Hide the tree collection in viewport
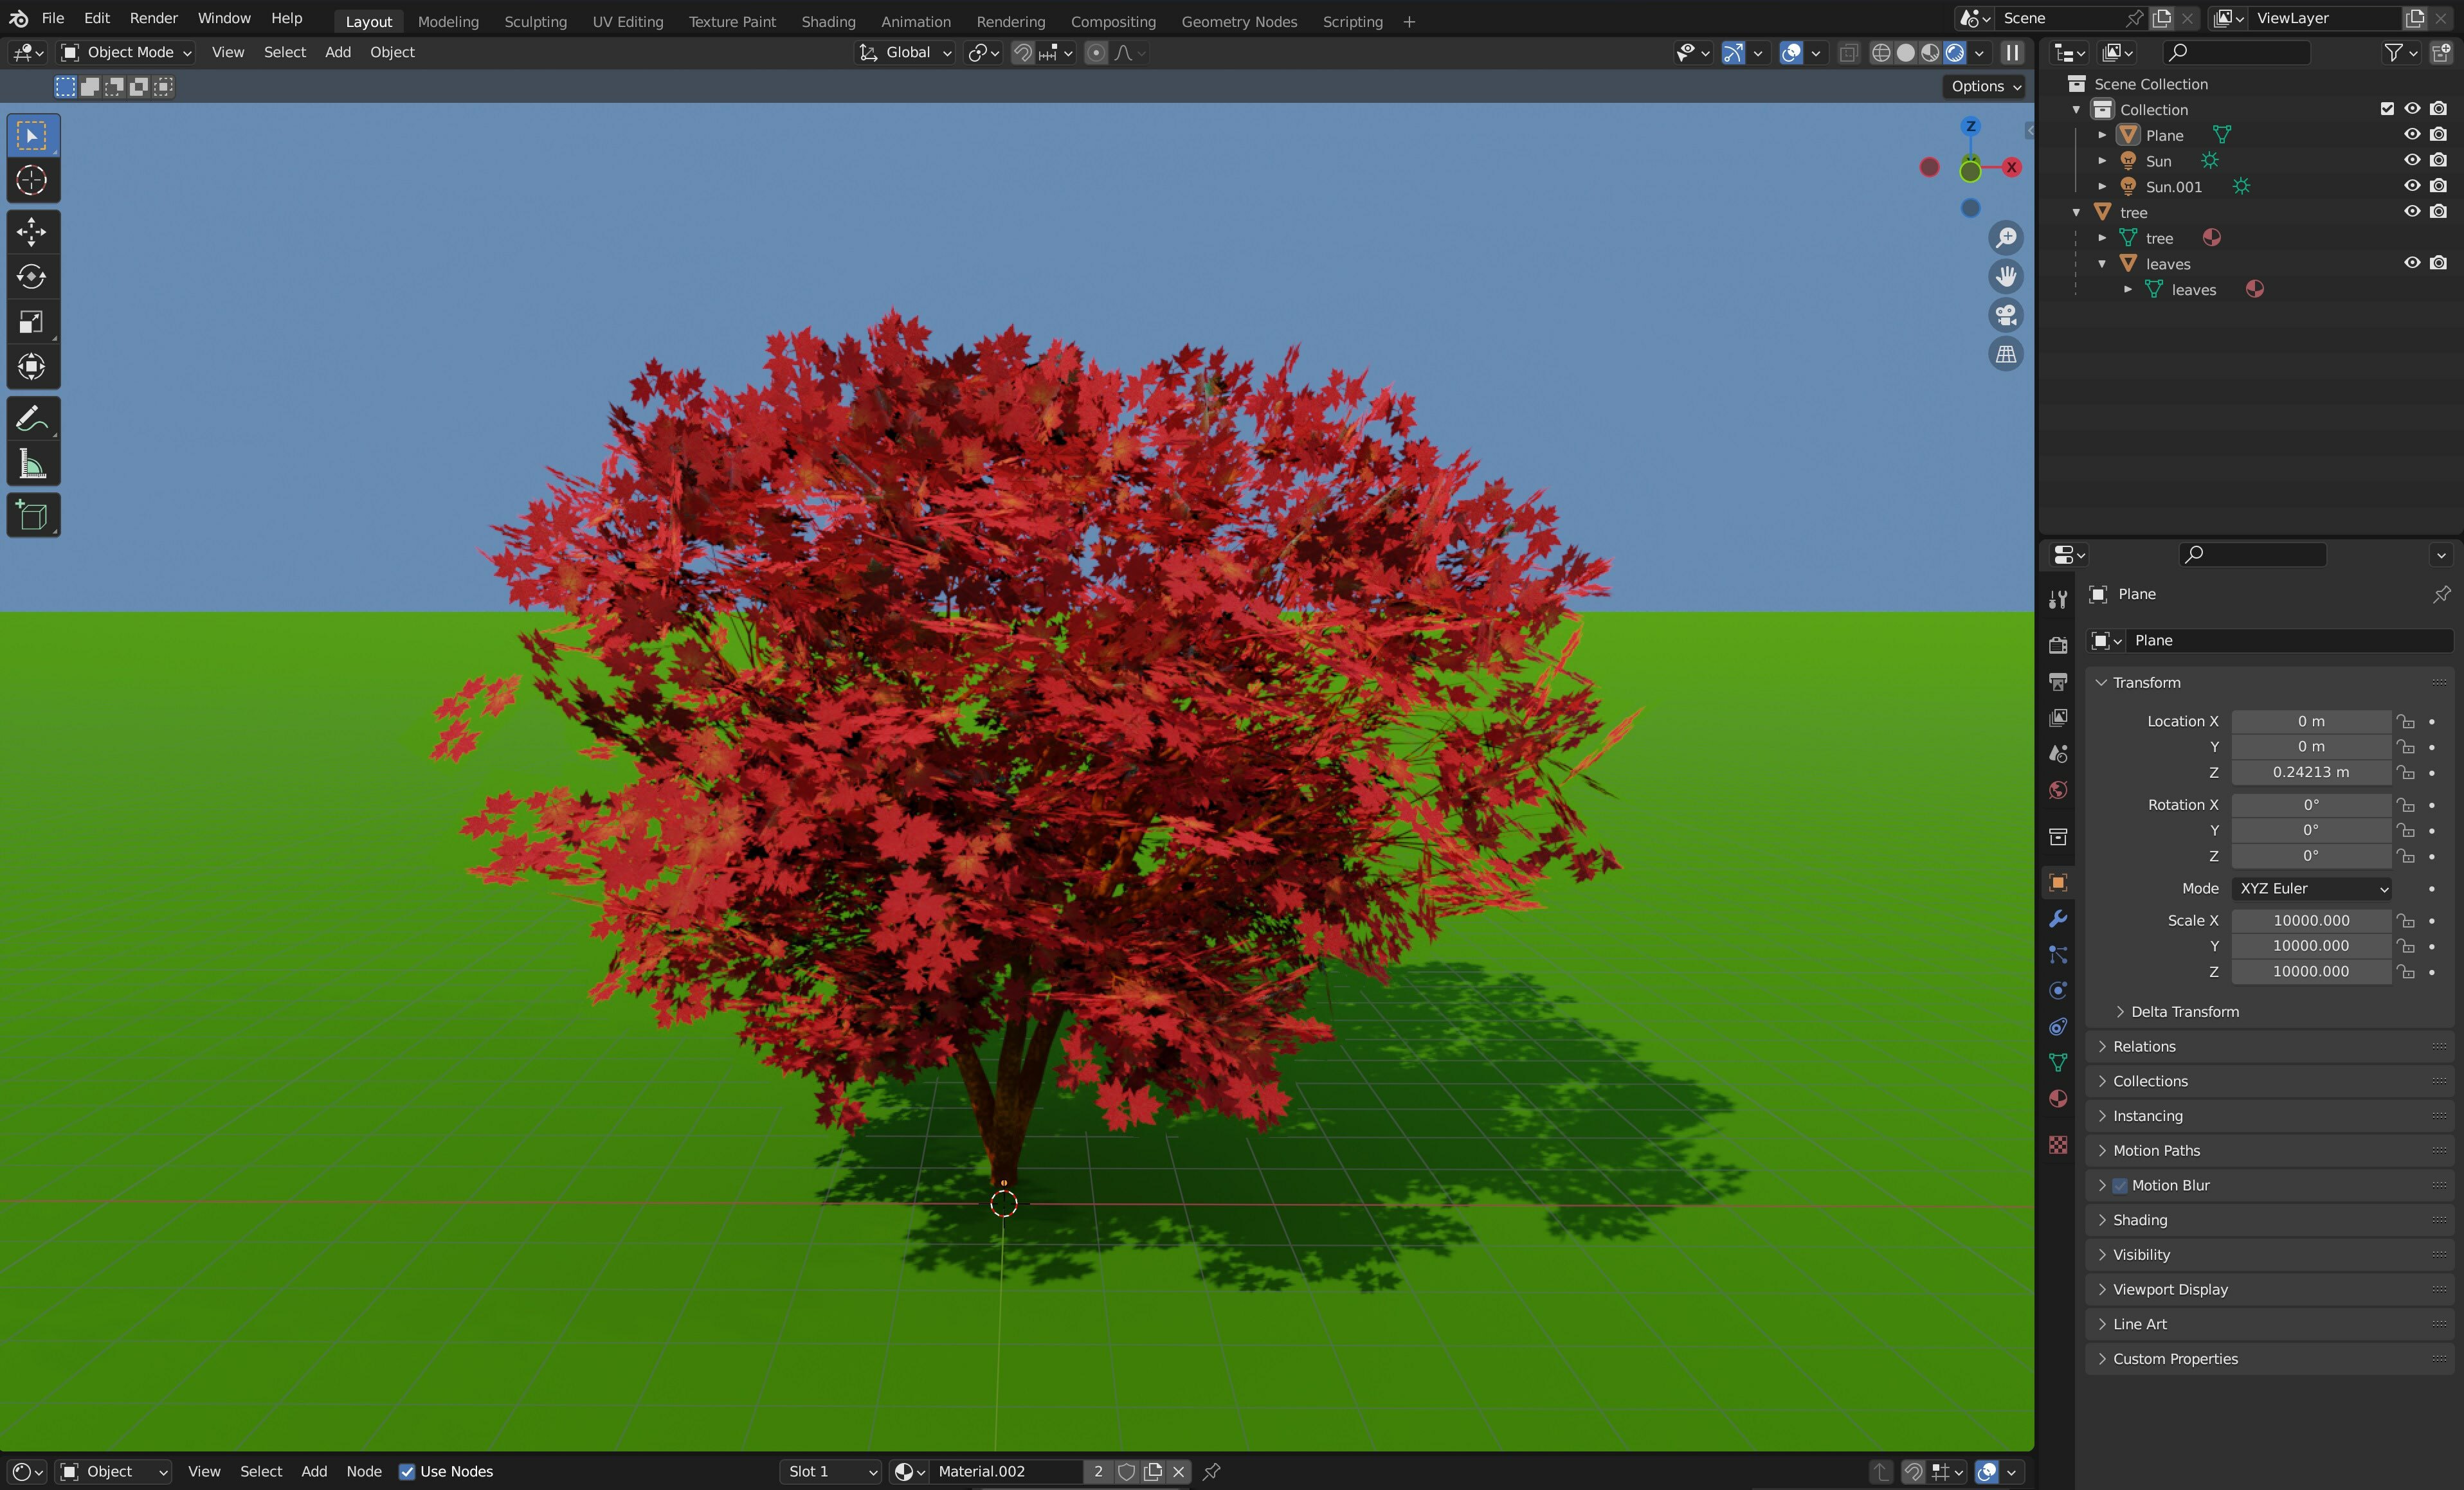The height and width of the screenshot is (1490, 2464). (2412, 211)
